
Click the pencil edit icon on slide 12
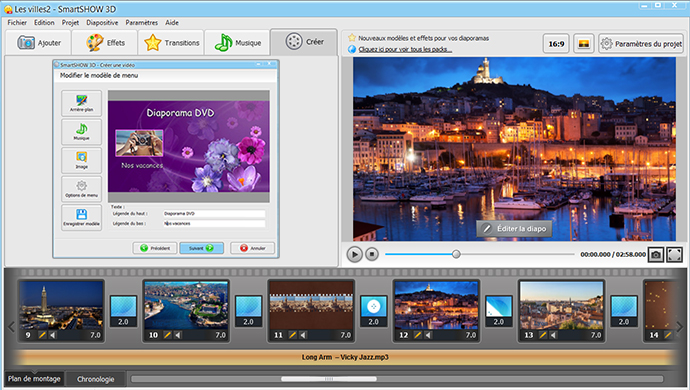[x=418, y=335]
